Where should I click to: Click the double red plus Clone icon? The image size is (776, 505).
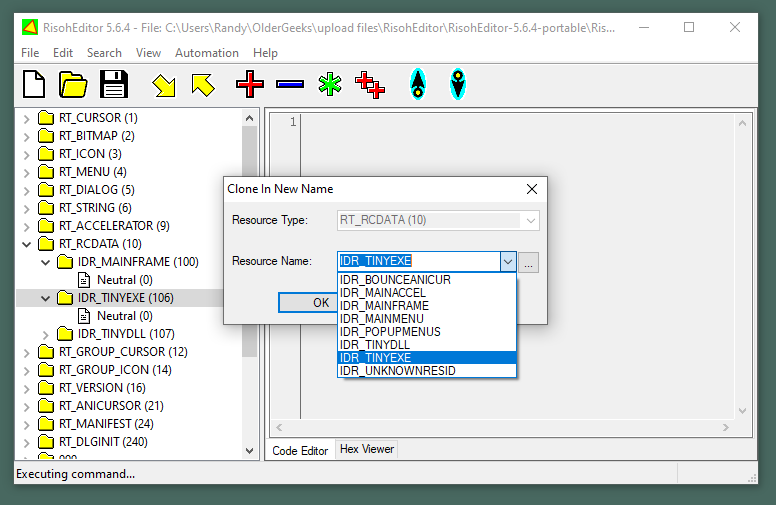370,85
